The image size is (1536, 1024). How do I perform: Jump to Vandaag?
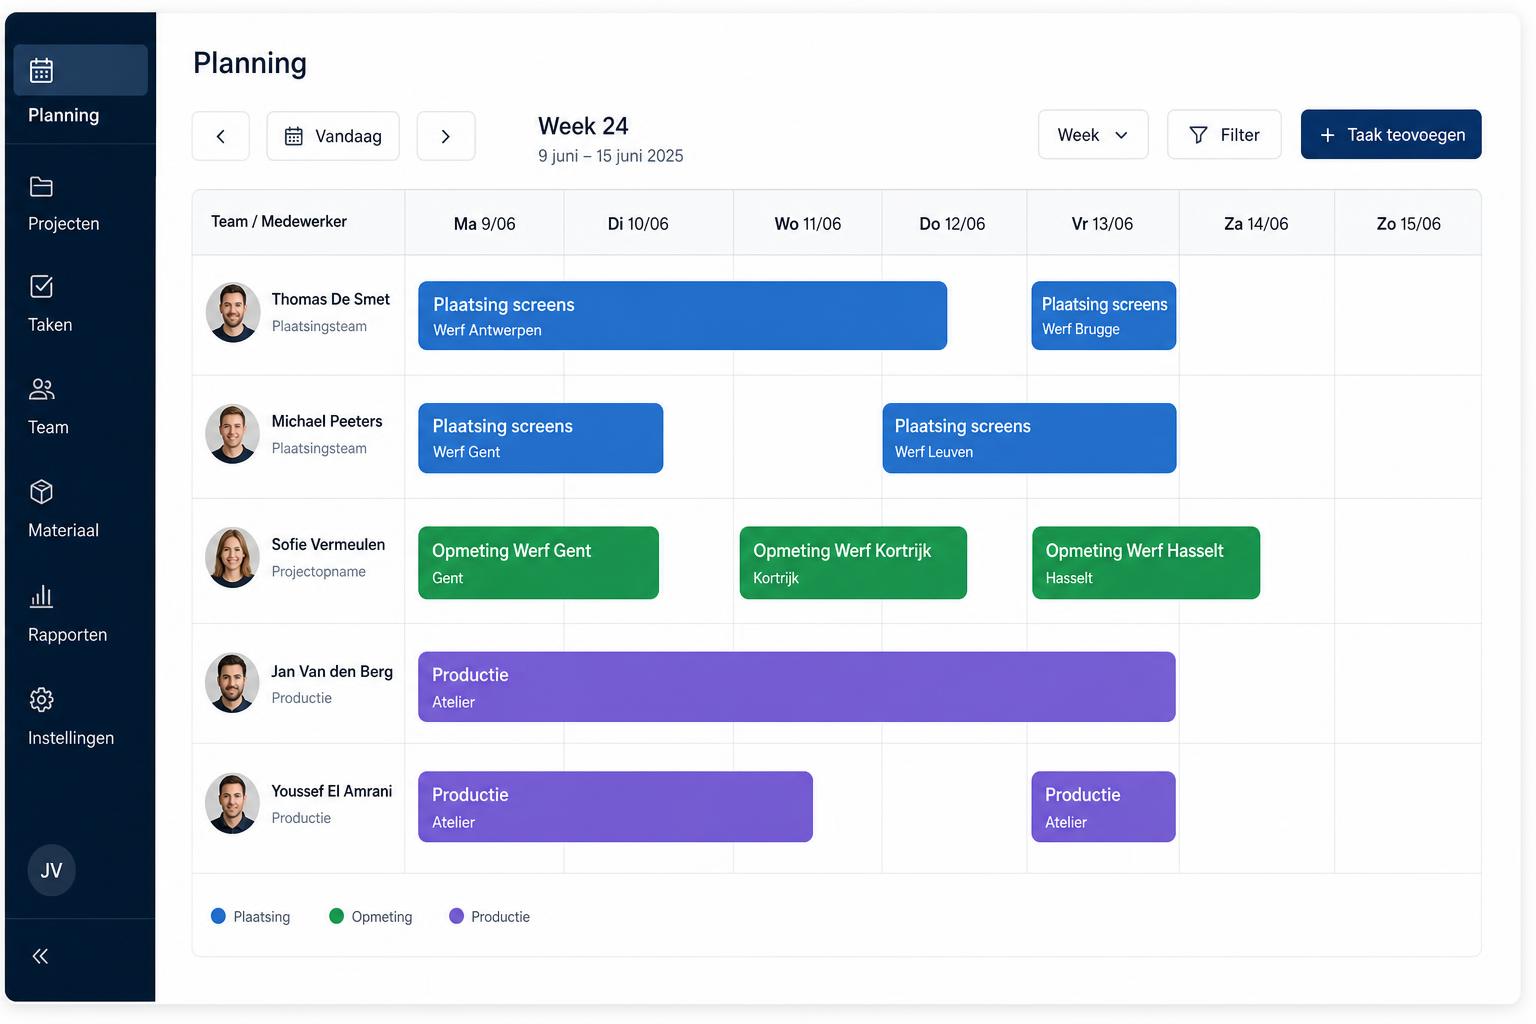click(333, 136)
